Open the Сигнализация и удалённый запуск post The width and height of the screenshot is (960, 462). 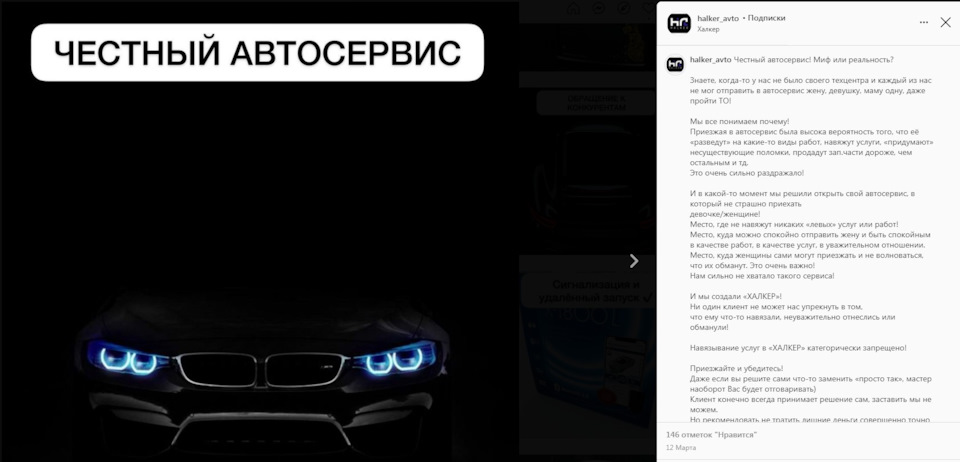(588, 351)
